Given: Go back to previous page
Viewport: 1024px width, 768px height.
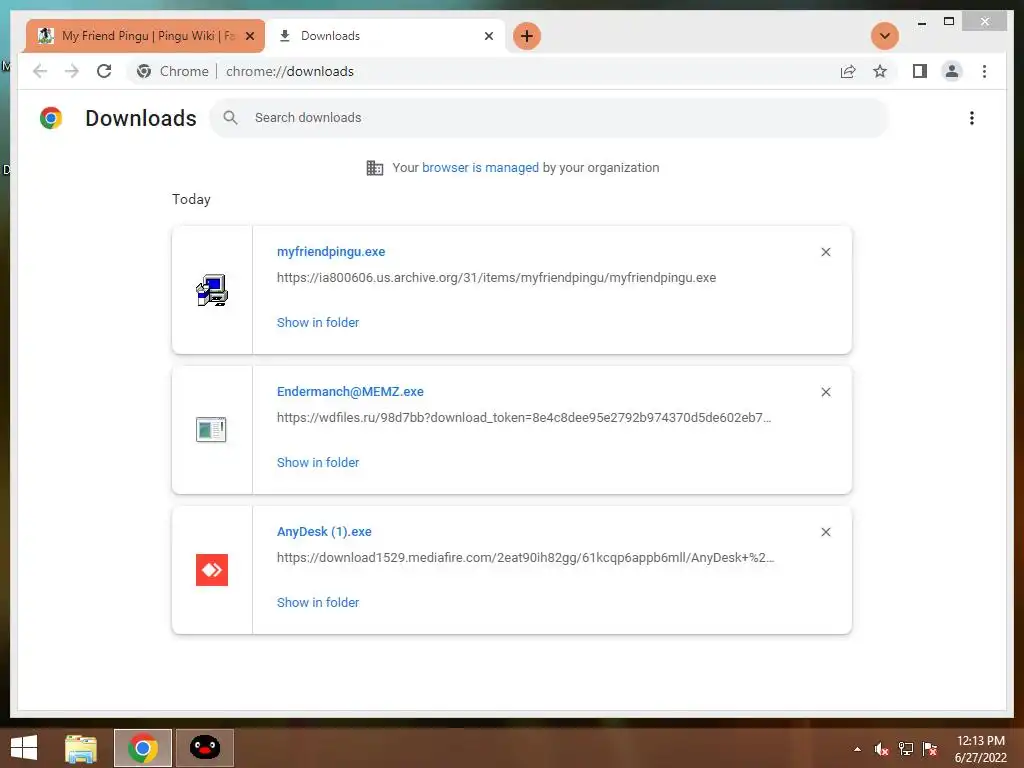Looking at the screenshot, I should (40, 71).
